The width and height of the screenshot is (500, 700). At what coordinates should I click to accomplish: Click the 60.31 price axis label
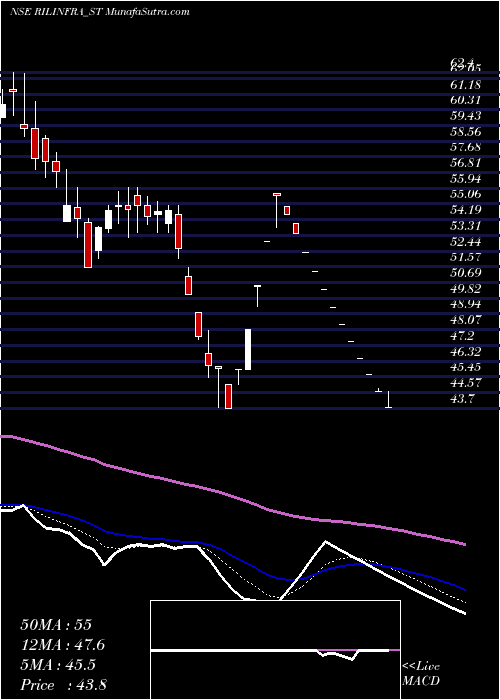pyautogui.click(x=466, y=100)
